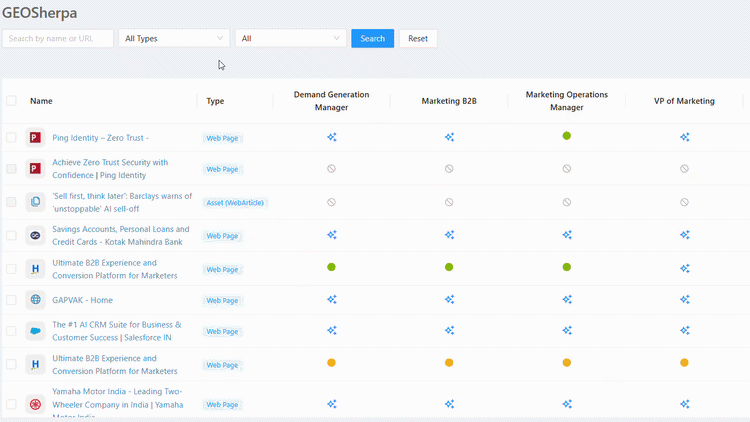Click sparkle icon for Salesforce CRM row under Marketing Operations Manager
Screen dimensions: 750x422
567,331
